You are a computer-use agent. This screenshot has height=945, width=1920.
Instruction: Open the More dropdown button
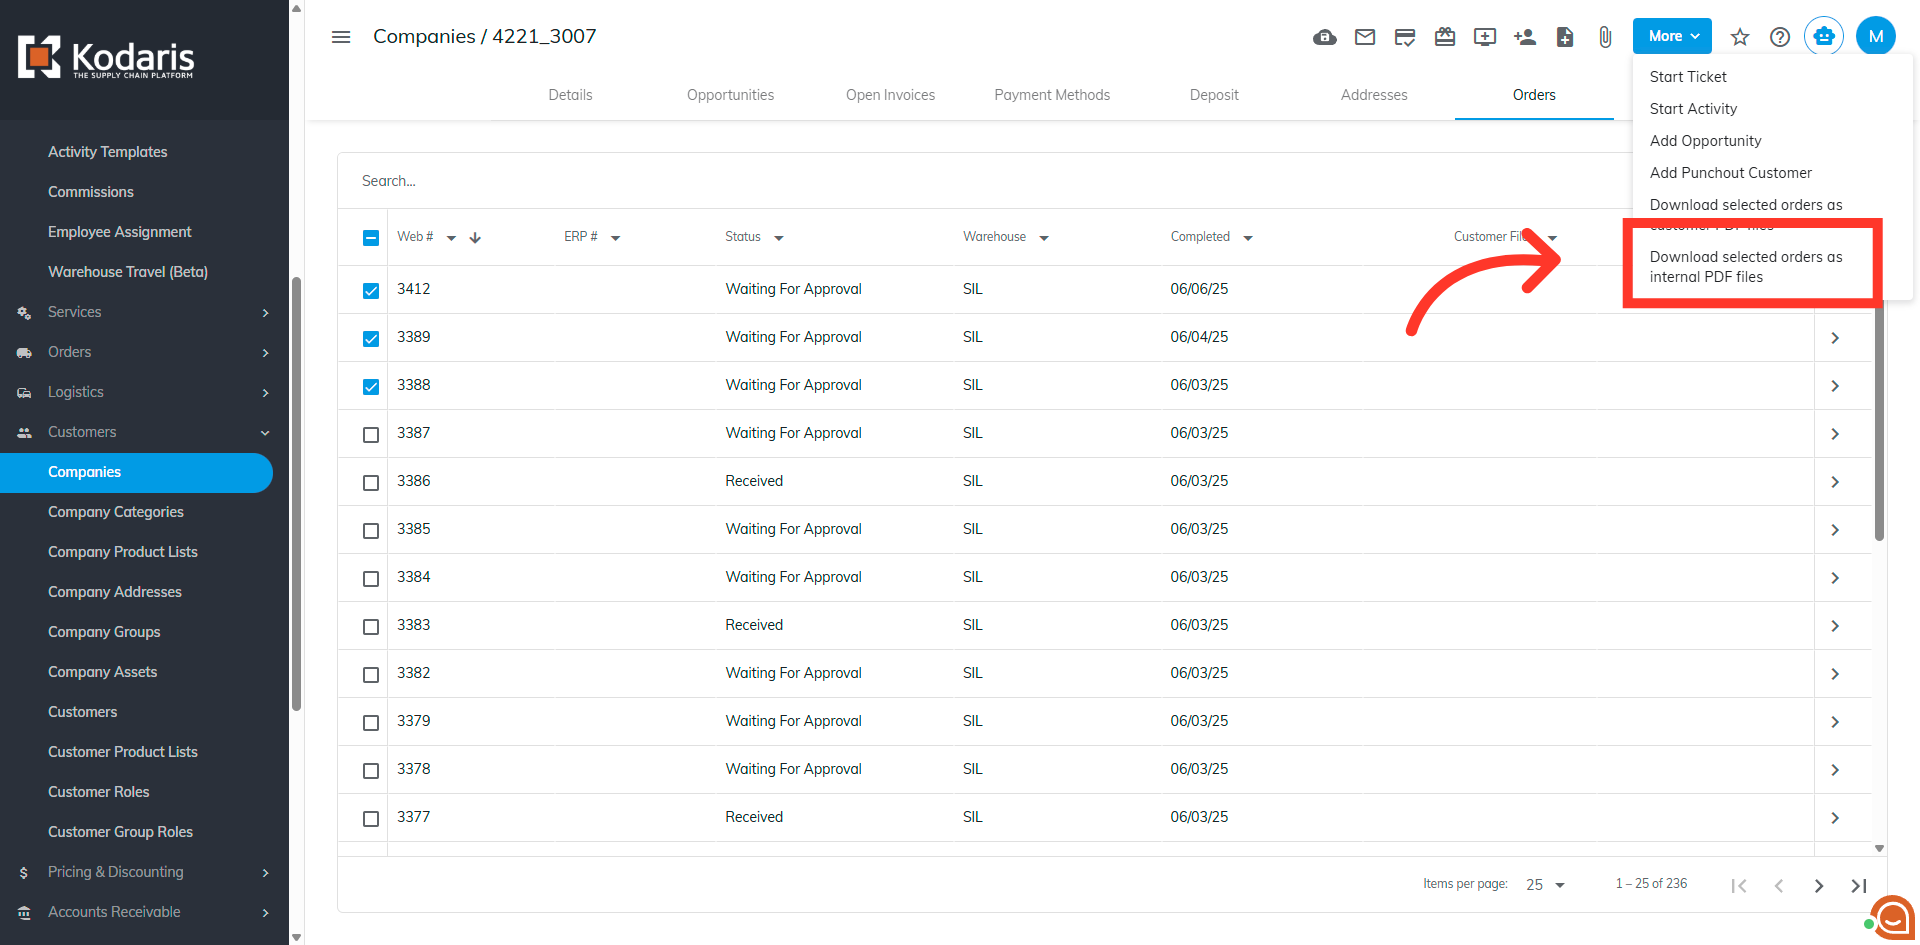[1672, 36]
